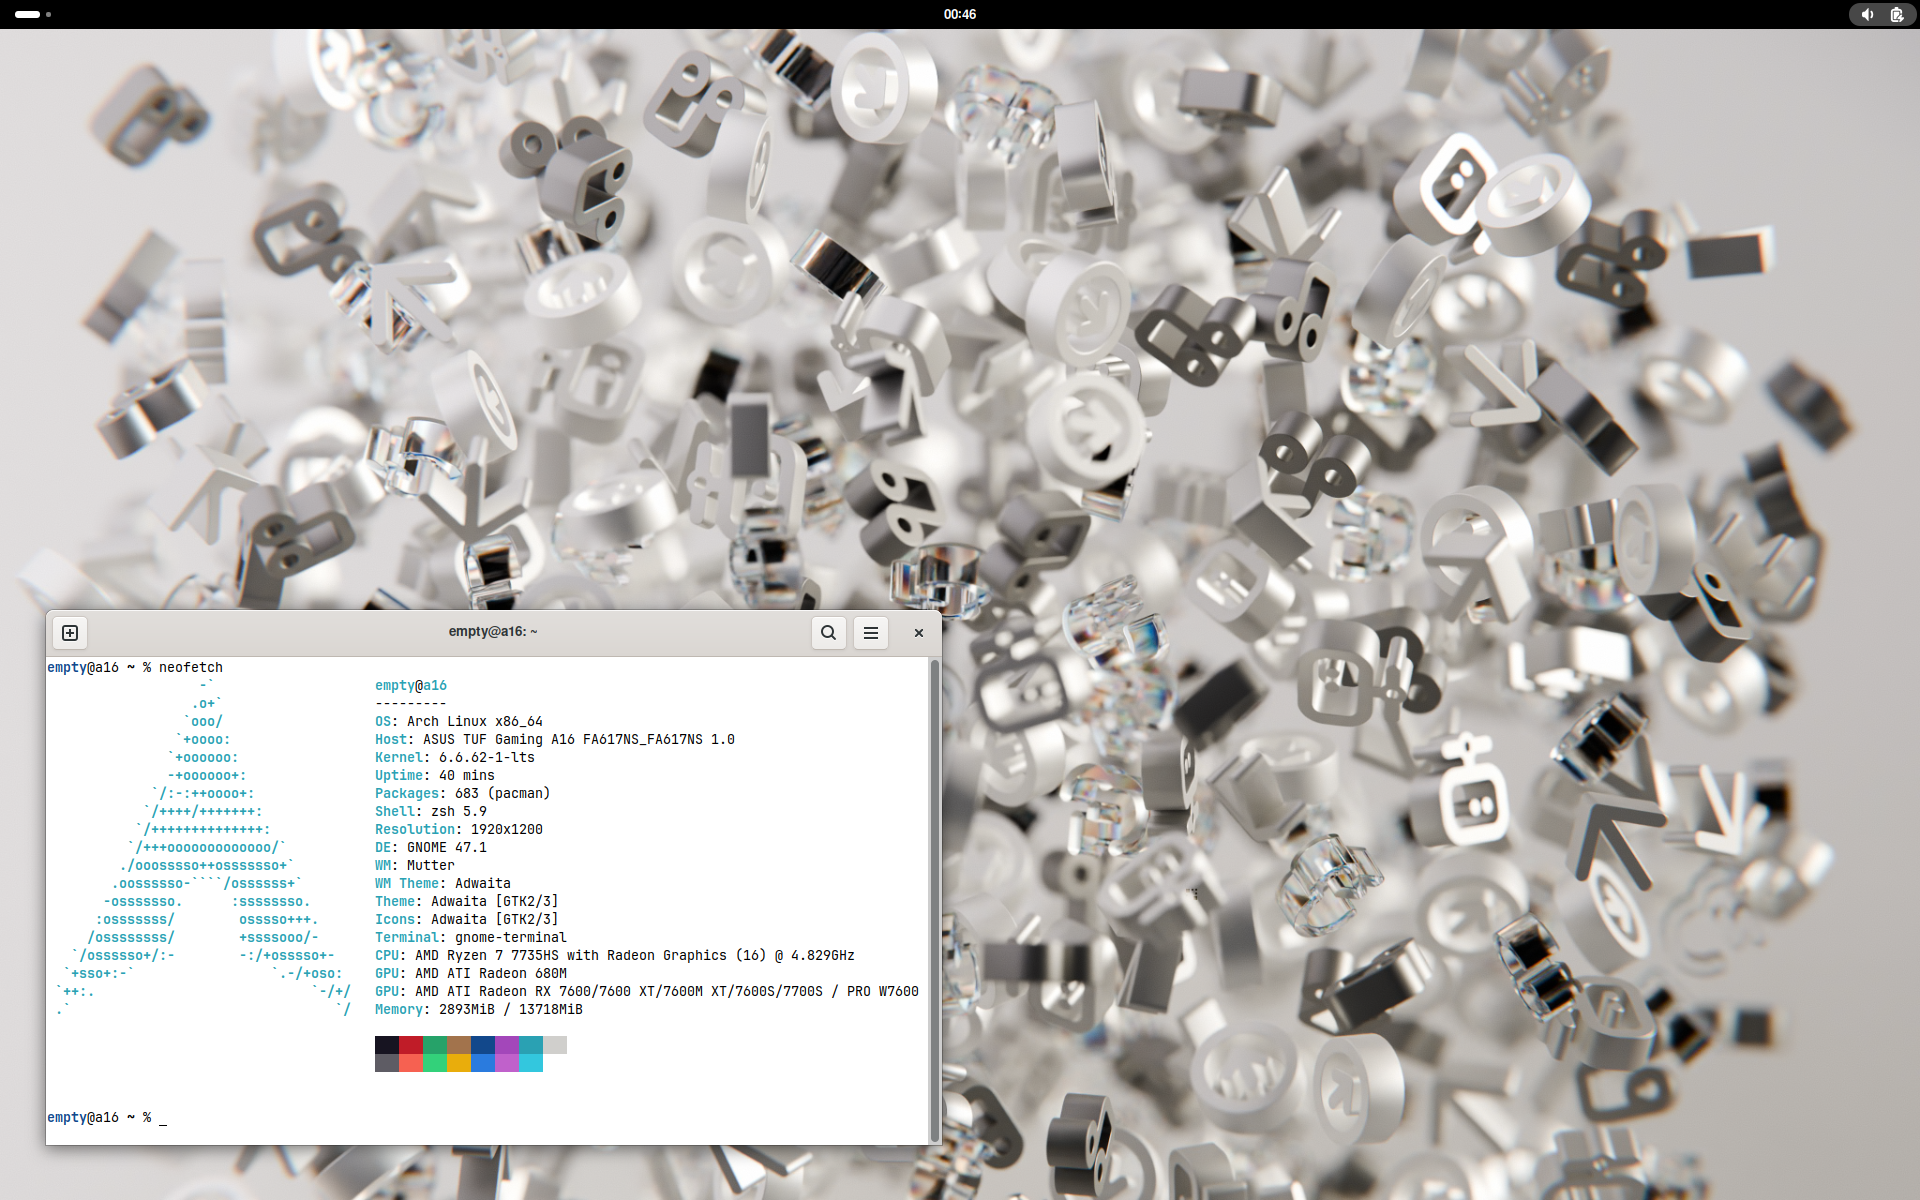Open a new terminal tab
Screen dimensions: 1920x1200
pos(70,633)
